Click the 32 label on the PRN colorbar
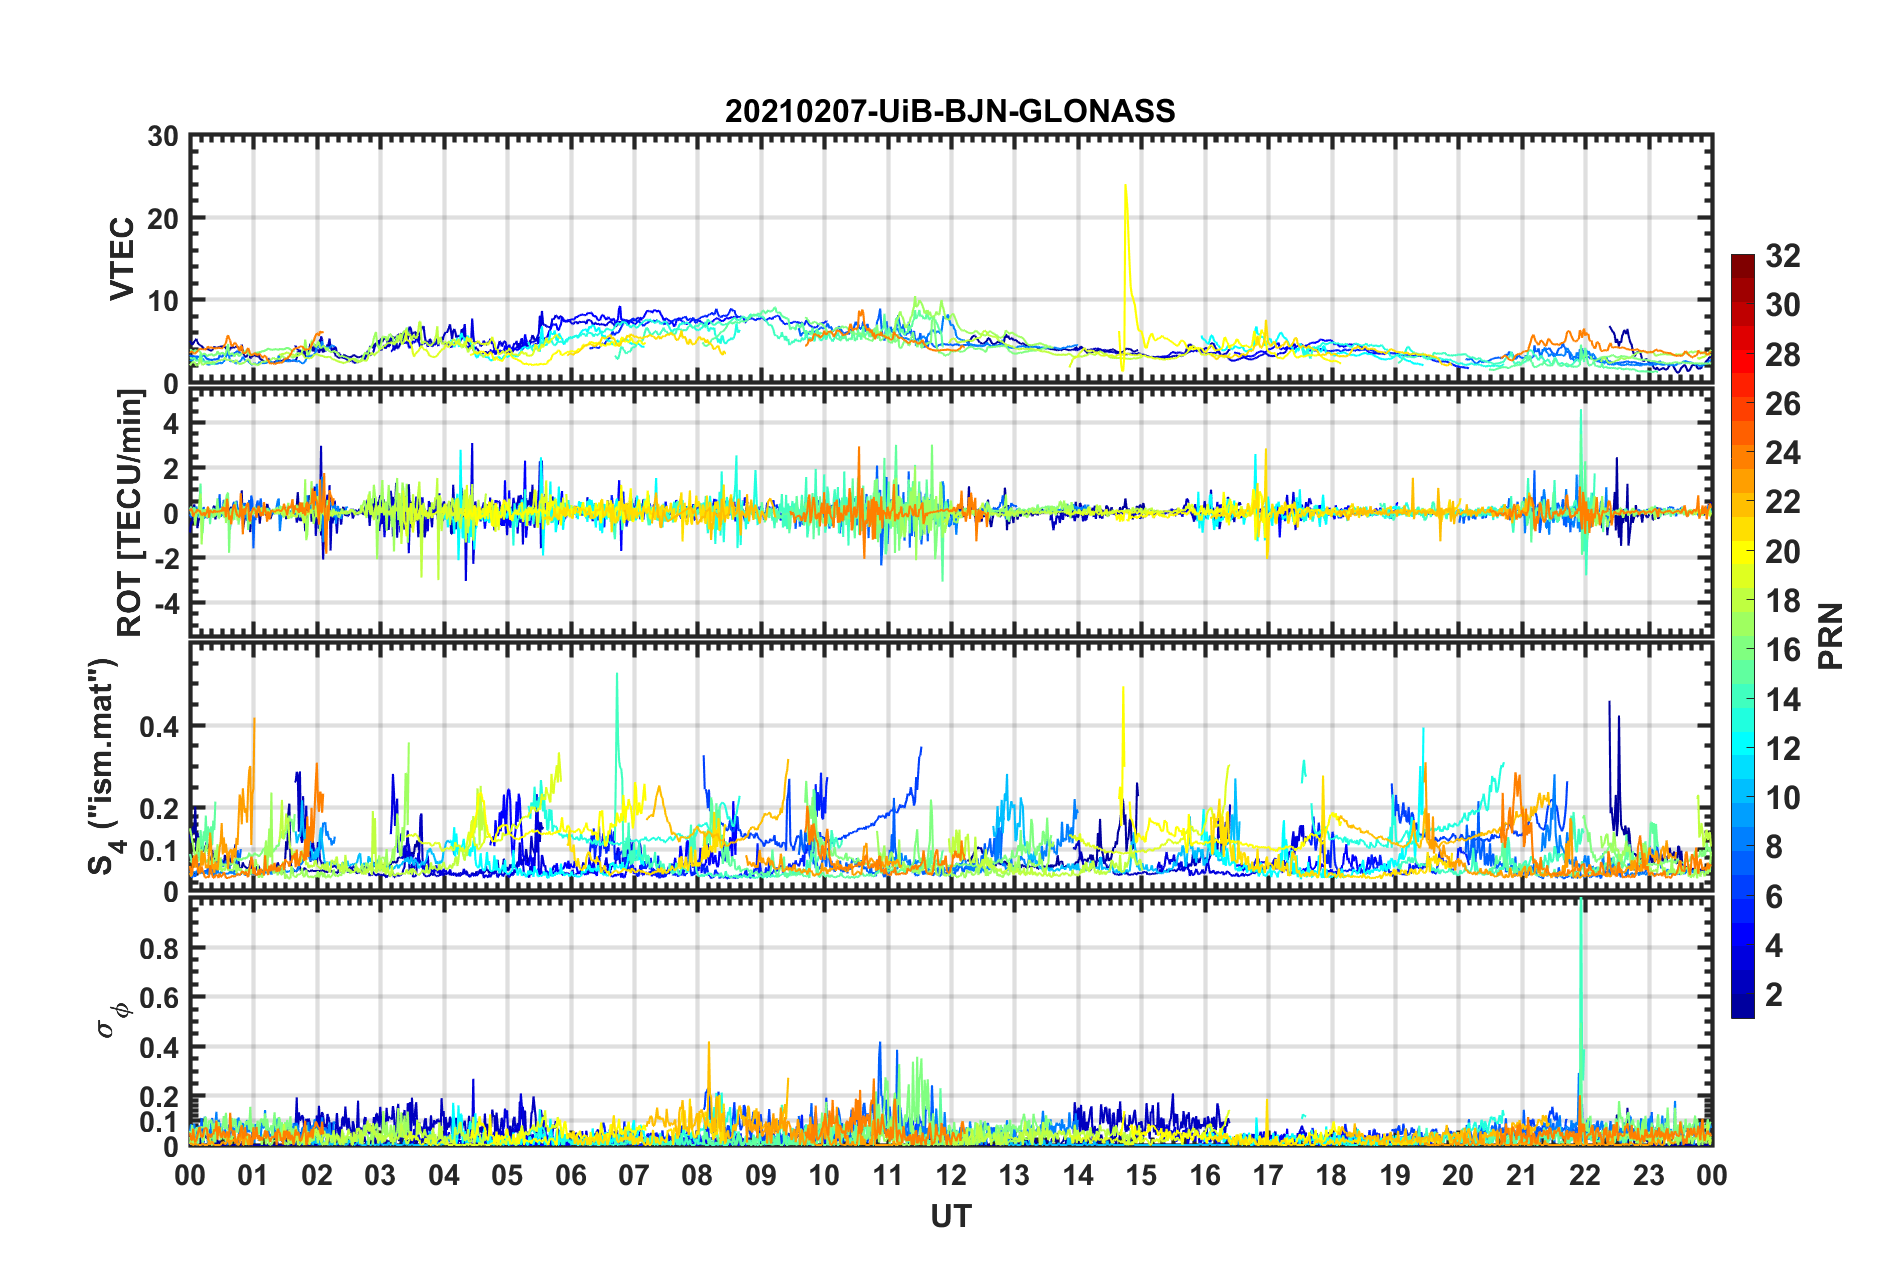This screenshot has height=1272, width=1902. click(x=1783, y=257)
